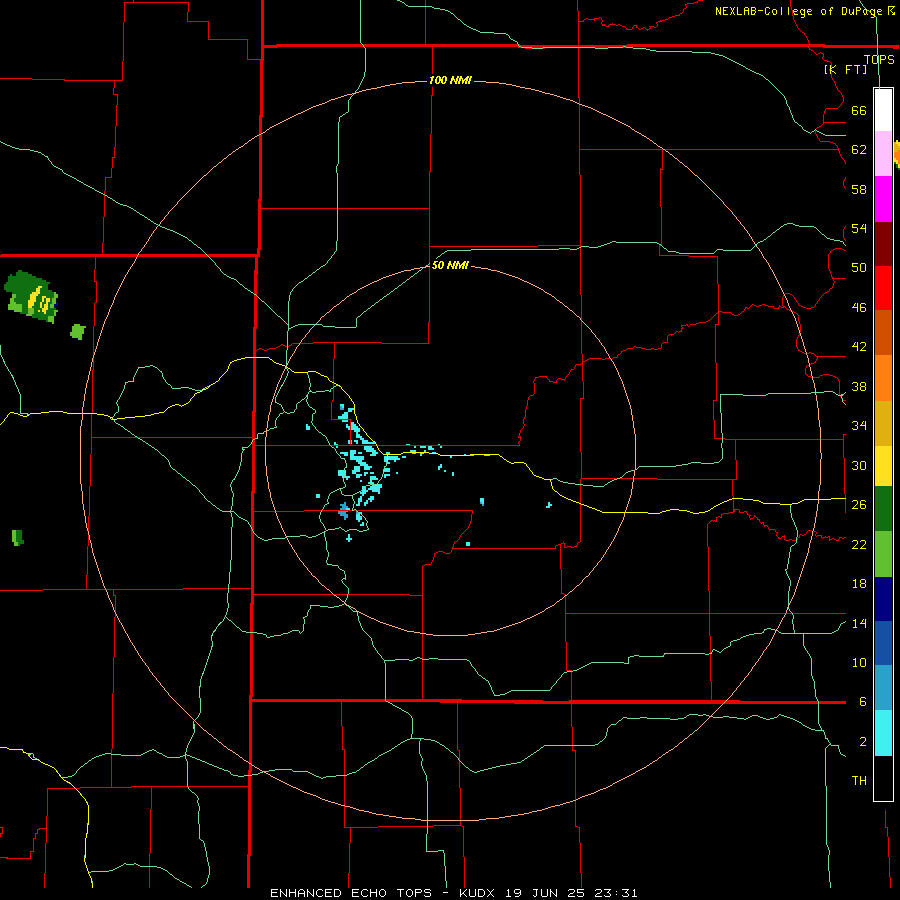Click the '2' legend value
Viewport: 900px width, 900px height.
click(x=863, y=742)
